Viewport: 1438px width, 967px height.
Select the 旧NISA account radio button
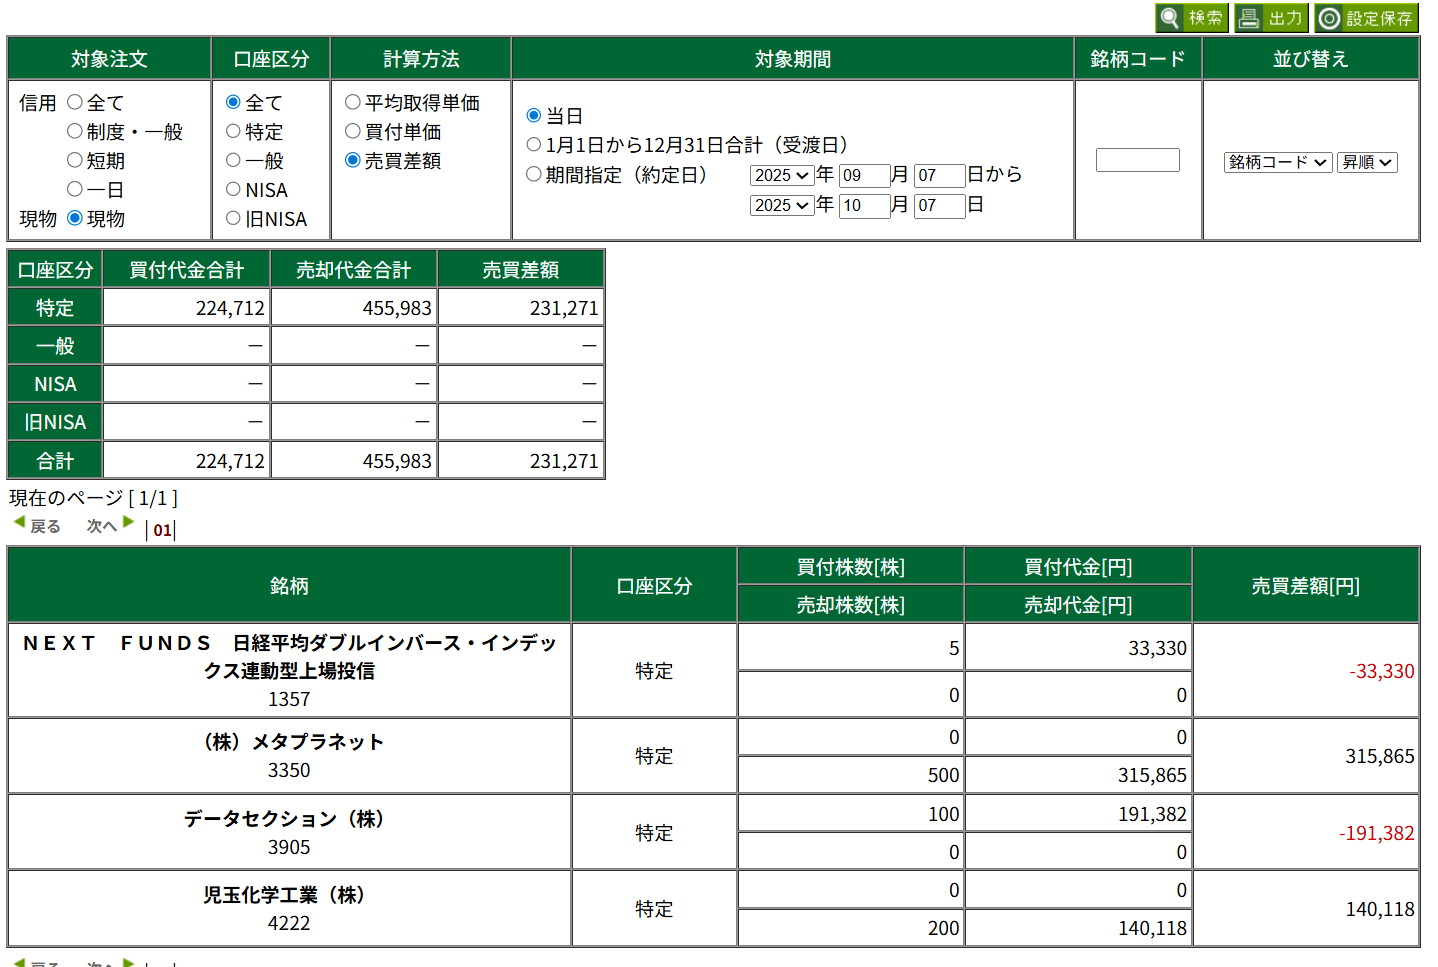[233, 218]
